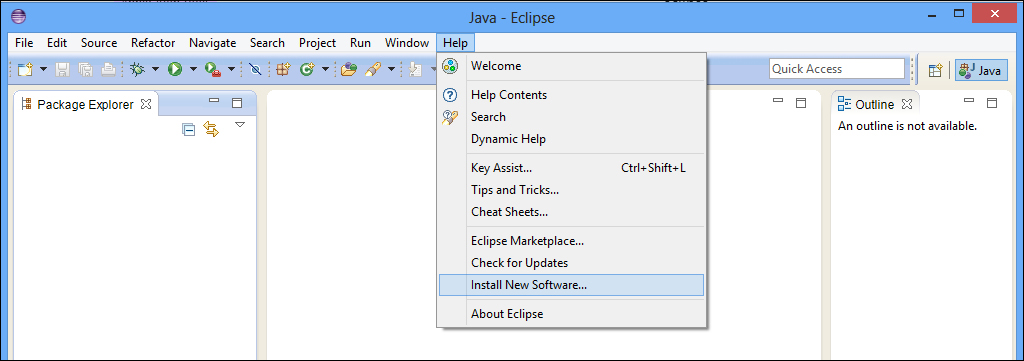Open the Debug dropdown arrow
This screenshot has width=1024, height=361.
point(155,69)
